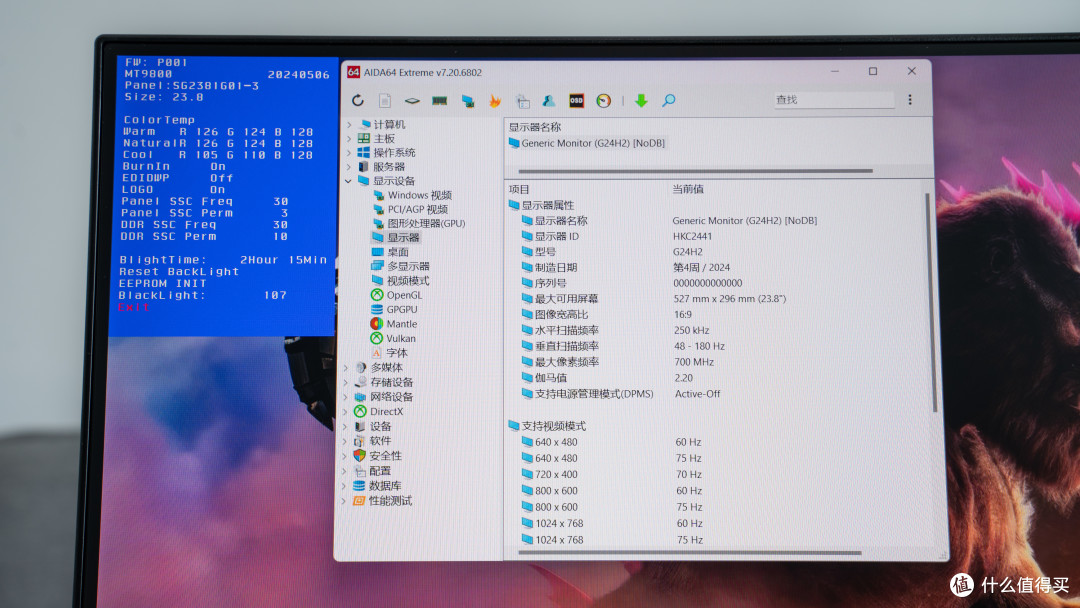Select the OpenGL entry in the sidebar
The width and height of the screenshot is (1080, 608).
(x=402, y=294)
